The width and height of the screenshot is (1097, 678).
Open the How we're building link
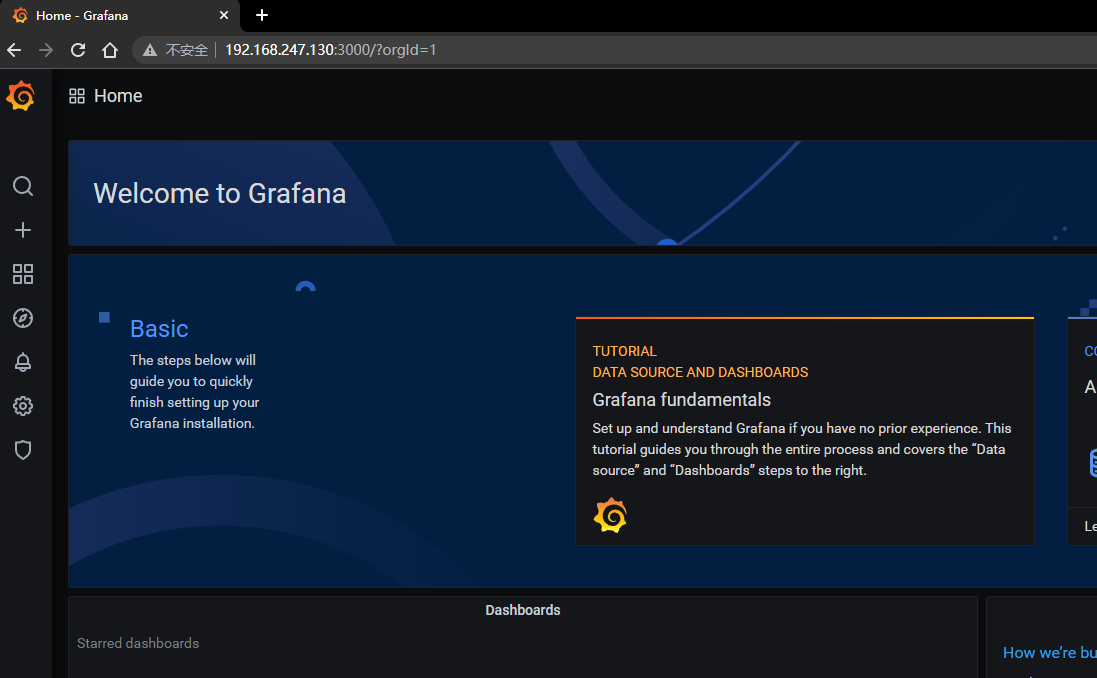(1049, 653)
